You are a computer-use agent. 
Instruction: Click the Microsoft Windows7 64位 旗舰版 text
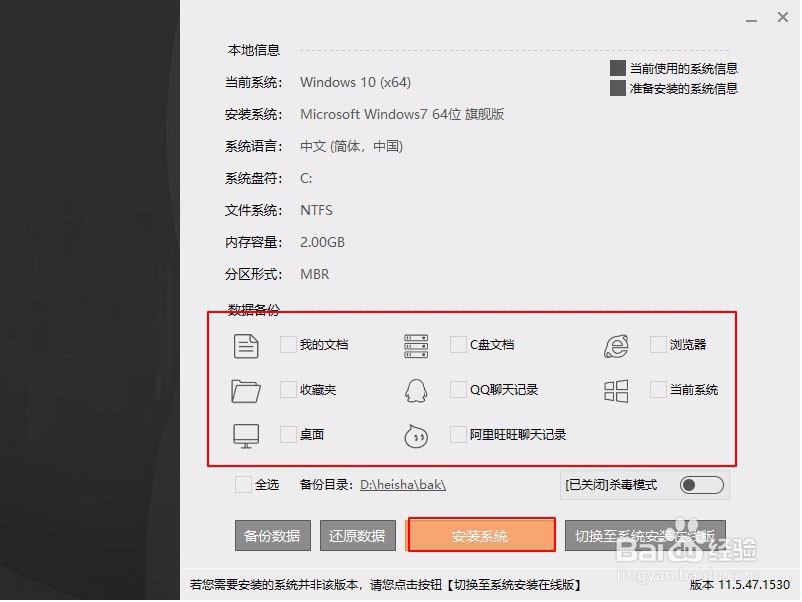point(402,114)
